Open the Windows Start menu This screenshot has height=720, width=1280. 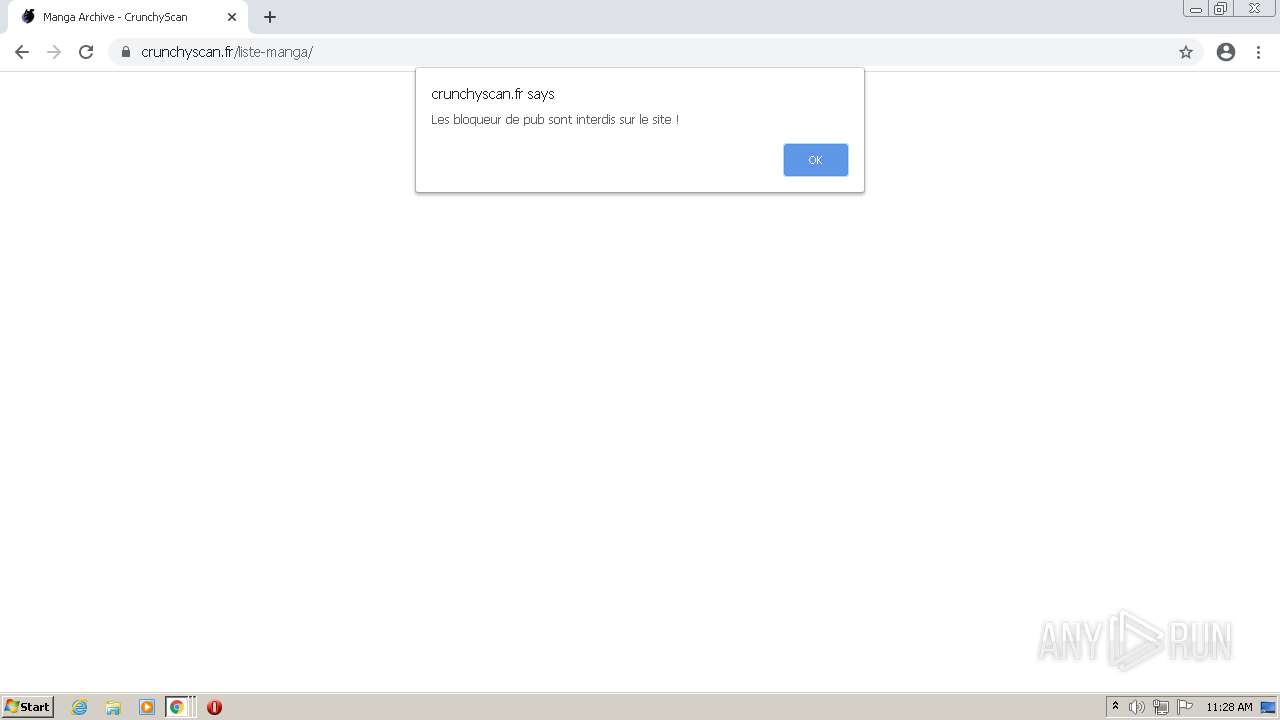(27, 707)
